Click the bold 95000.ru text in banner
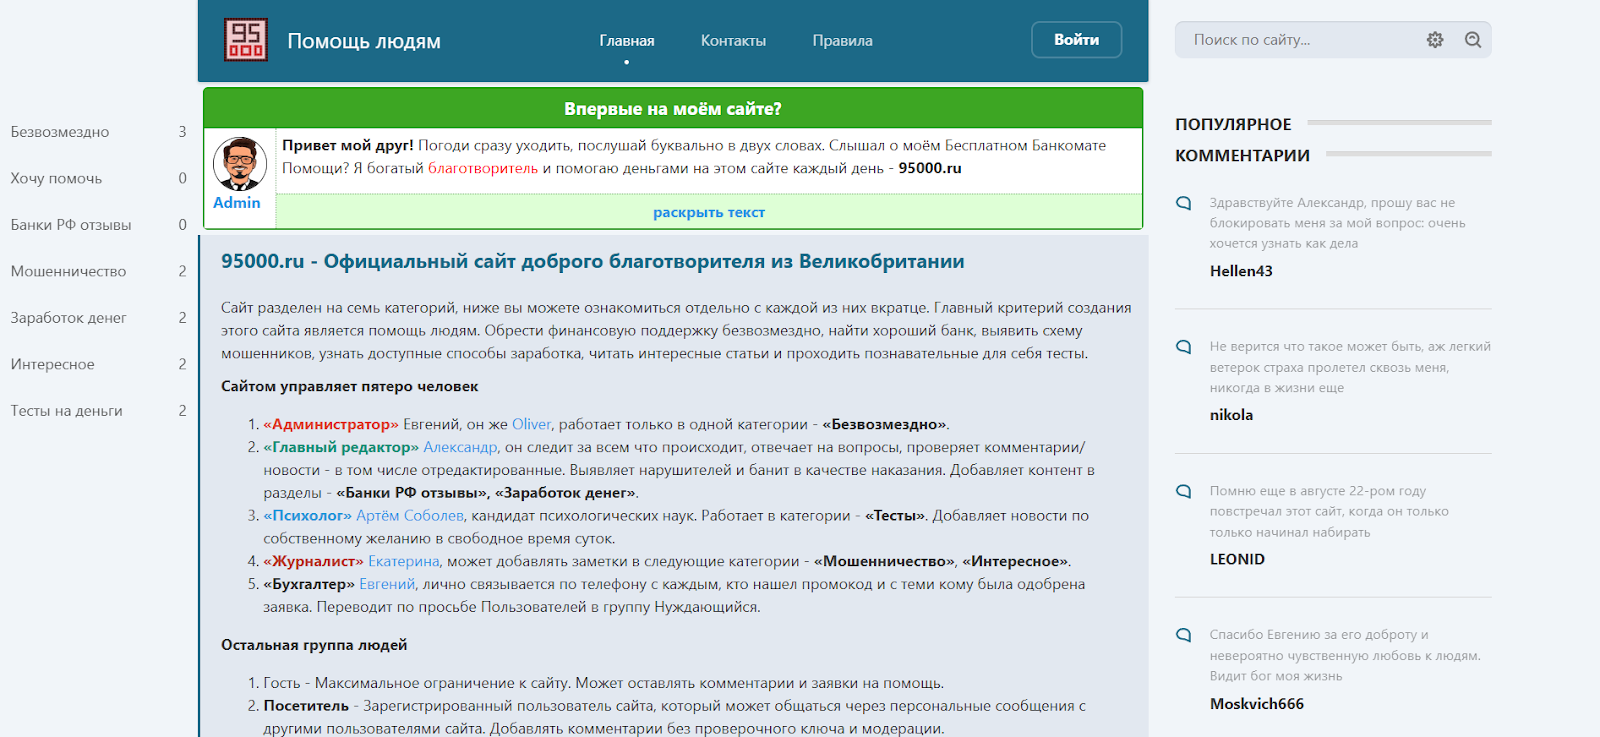Viewport: 1600px width, 737px height. [930, 168]
